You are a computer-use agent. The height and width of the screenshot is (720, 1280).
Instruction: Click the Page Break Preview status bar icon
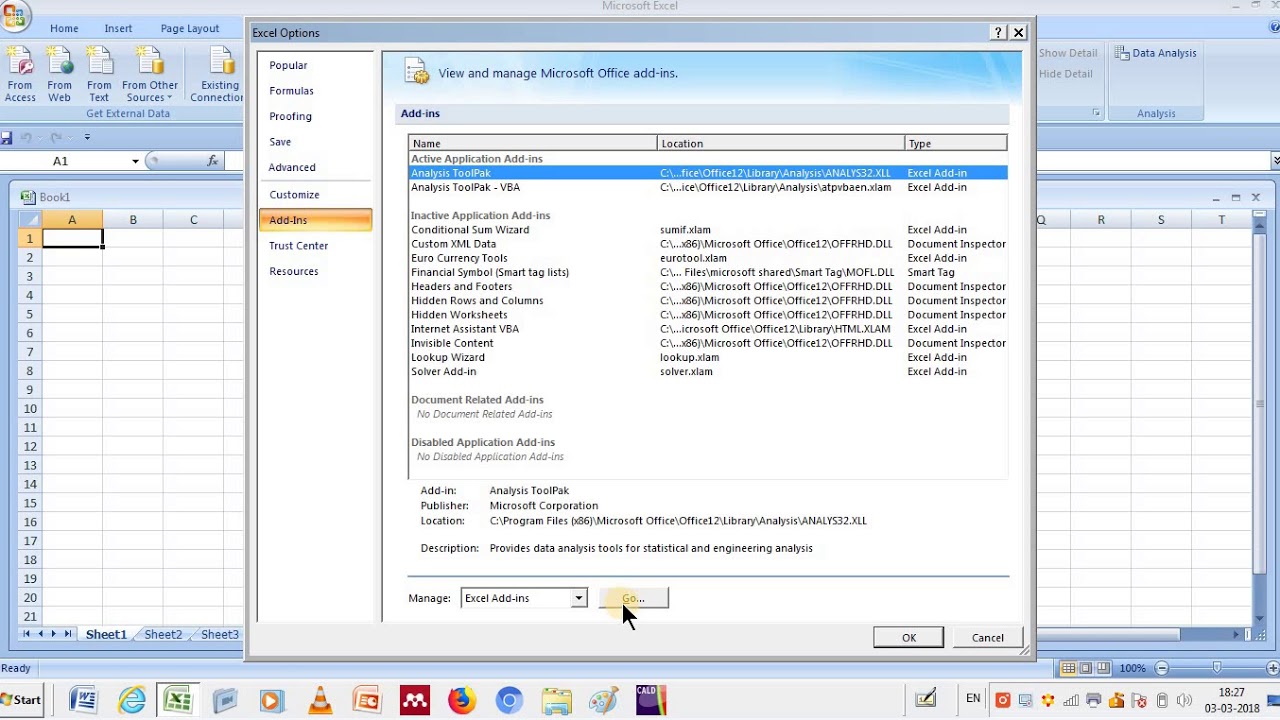point(1105,668)
